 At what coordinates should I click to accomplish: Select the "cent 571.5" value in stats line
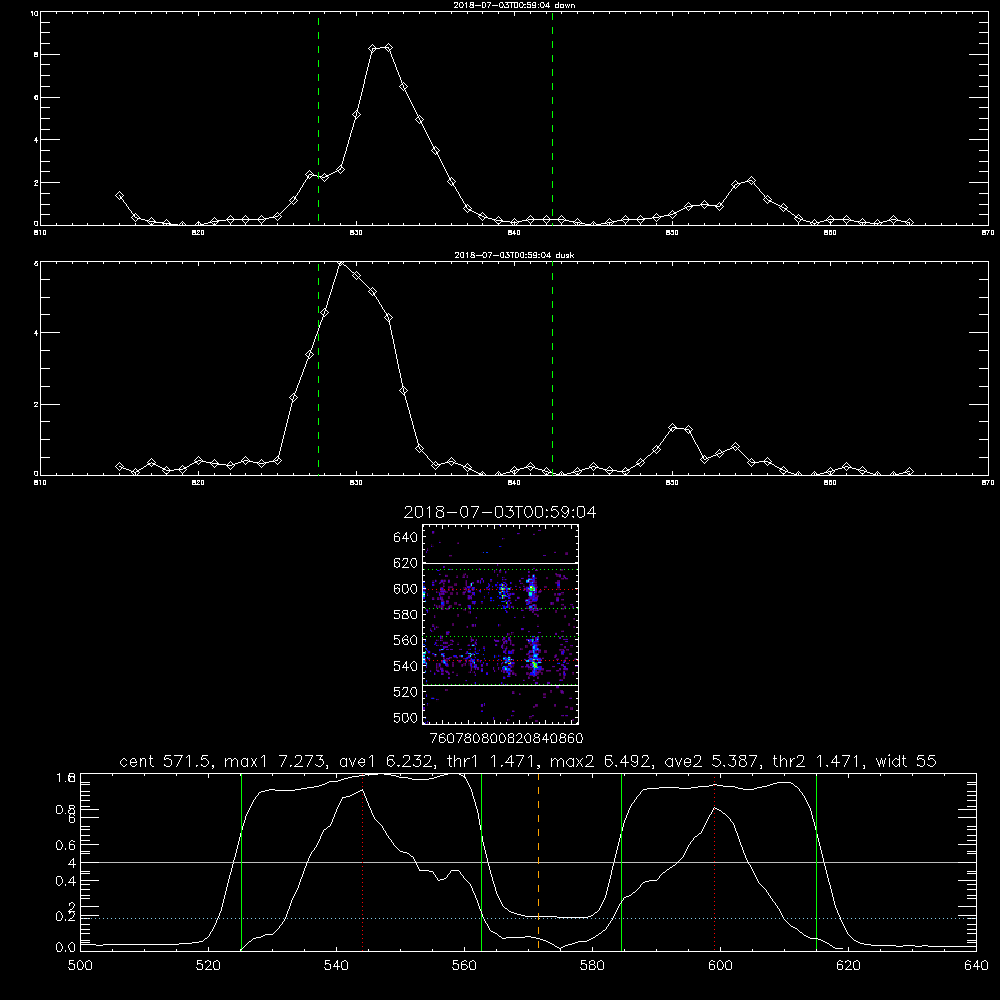pos(167,761)
